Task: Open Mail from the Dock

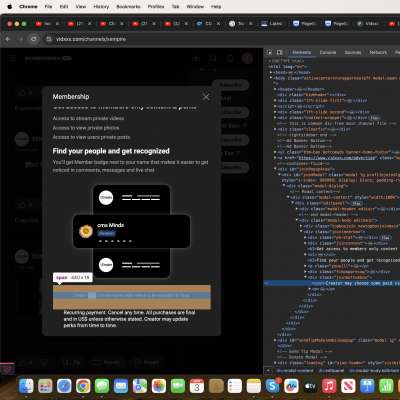Action: tap(121, 386)
